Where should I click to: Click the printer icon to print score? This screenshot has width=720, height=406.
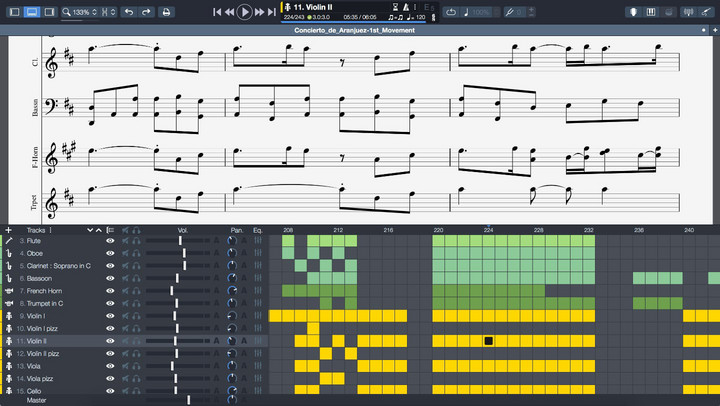164,12
